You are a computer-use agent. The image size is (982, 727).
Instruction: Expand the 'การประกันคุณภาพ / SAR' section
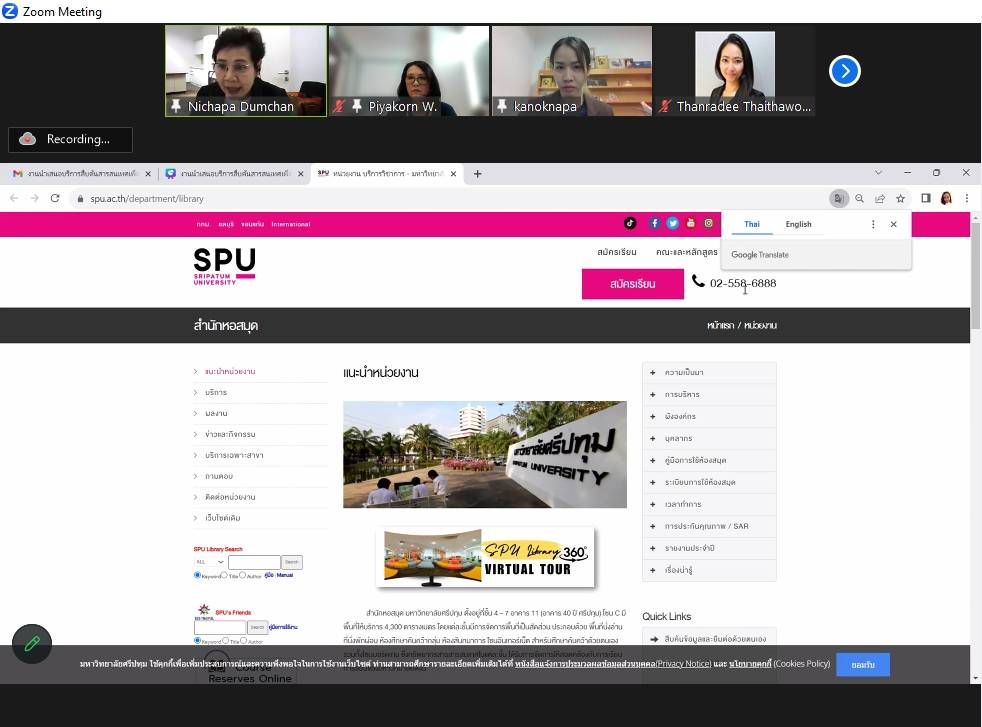pos(708,526)
